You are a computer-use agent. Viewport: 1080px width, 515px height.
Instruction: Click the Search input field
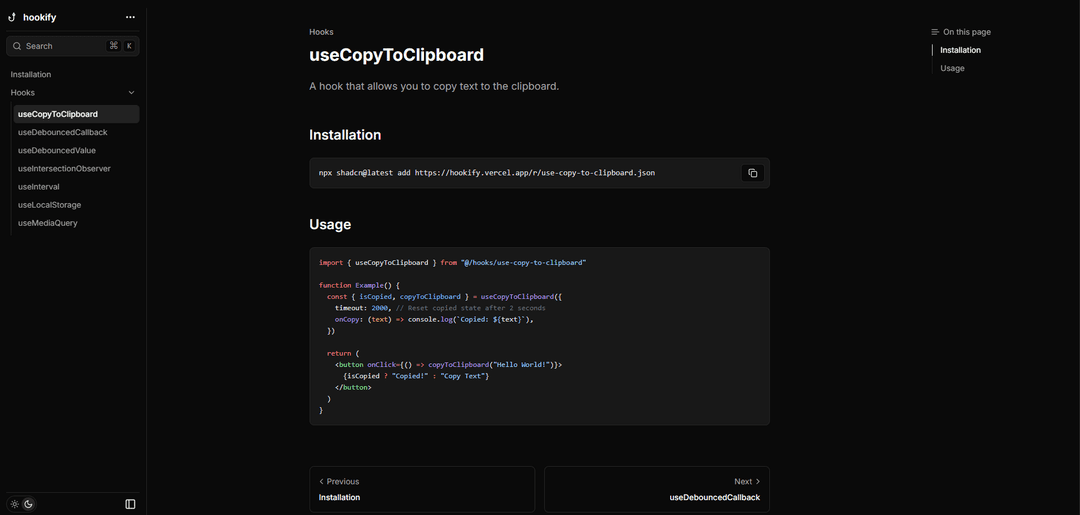point(65,46)
